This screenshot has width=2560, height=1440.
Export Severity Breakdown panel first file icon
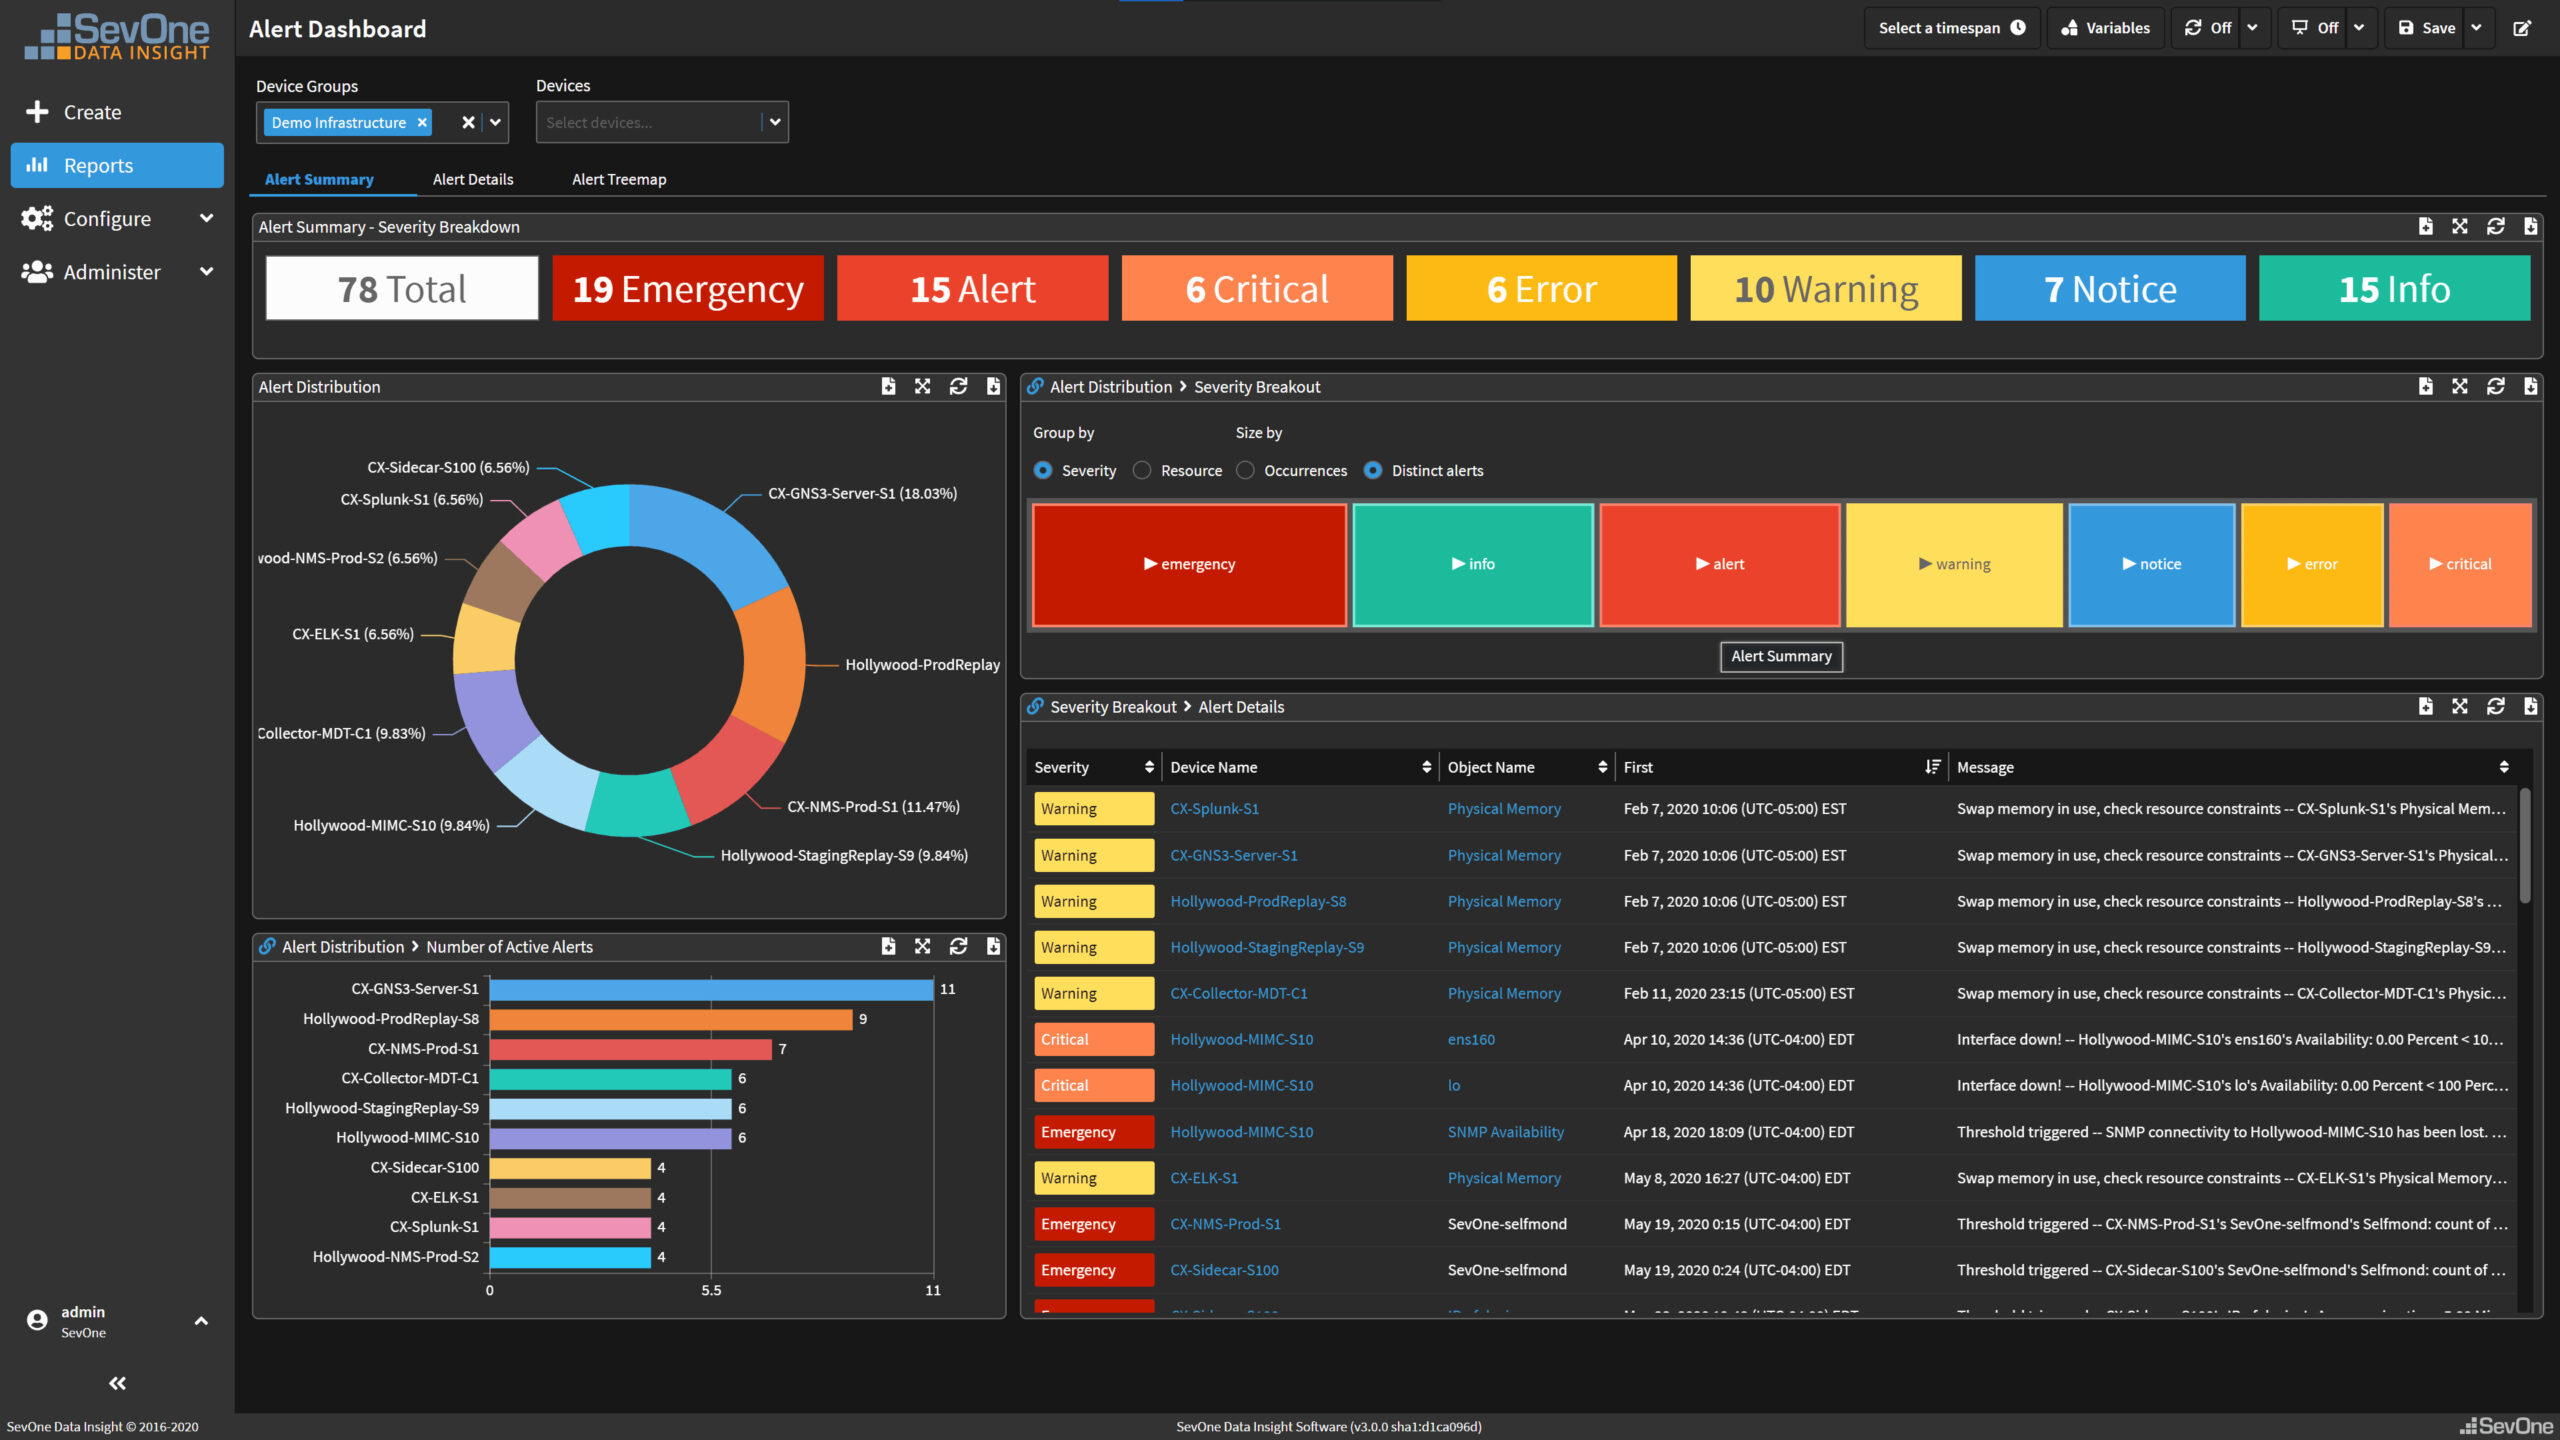2425,227
